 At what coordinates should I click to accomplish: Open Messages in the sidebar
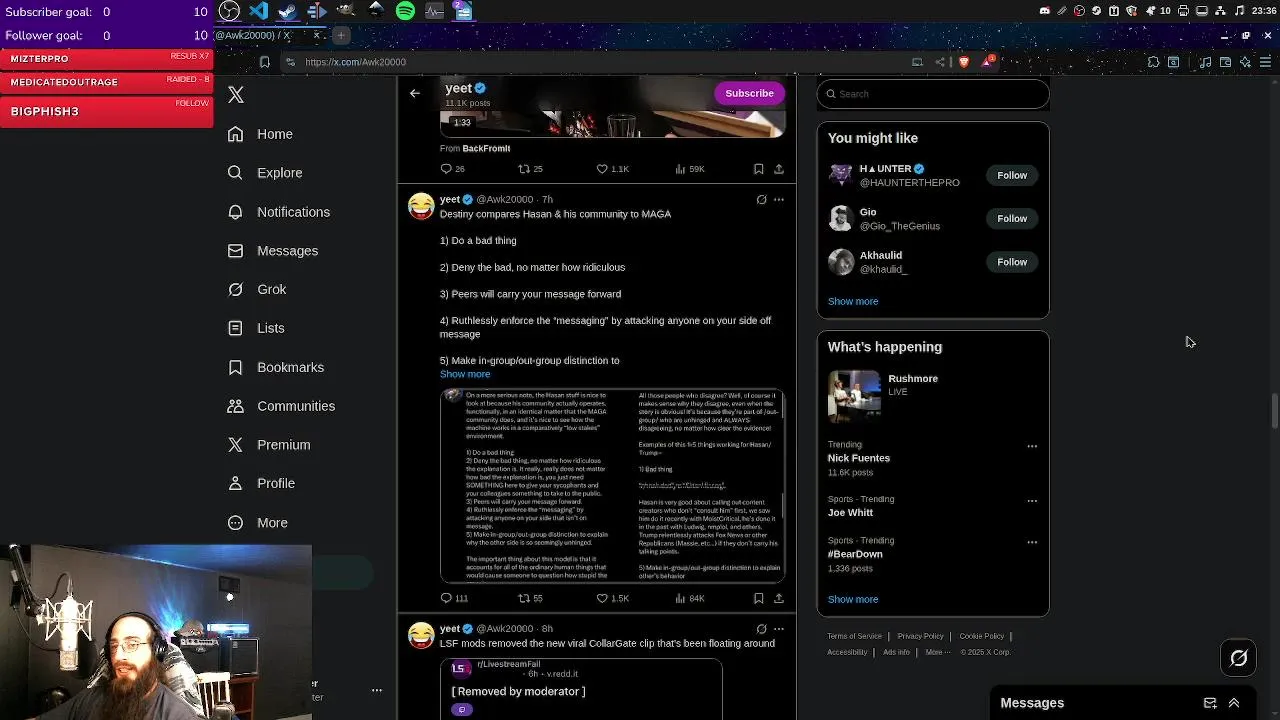click(x=273, y=251)
